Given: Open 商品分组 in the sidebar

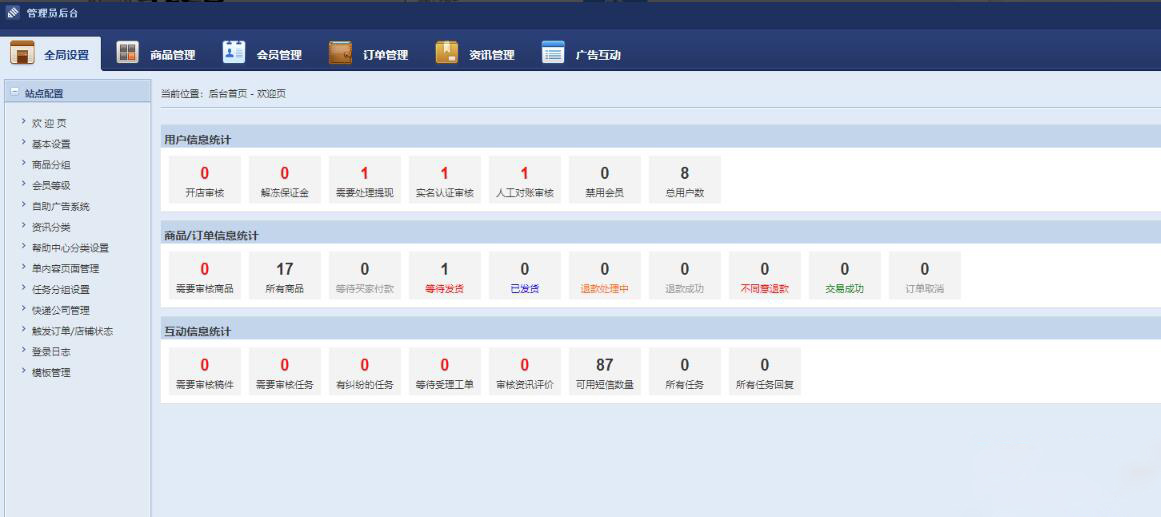Looking at the screenshot, I should [x=52, y=164].
